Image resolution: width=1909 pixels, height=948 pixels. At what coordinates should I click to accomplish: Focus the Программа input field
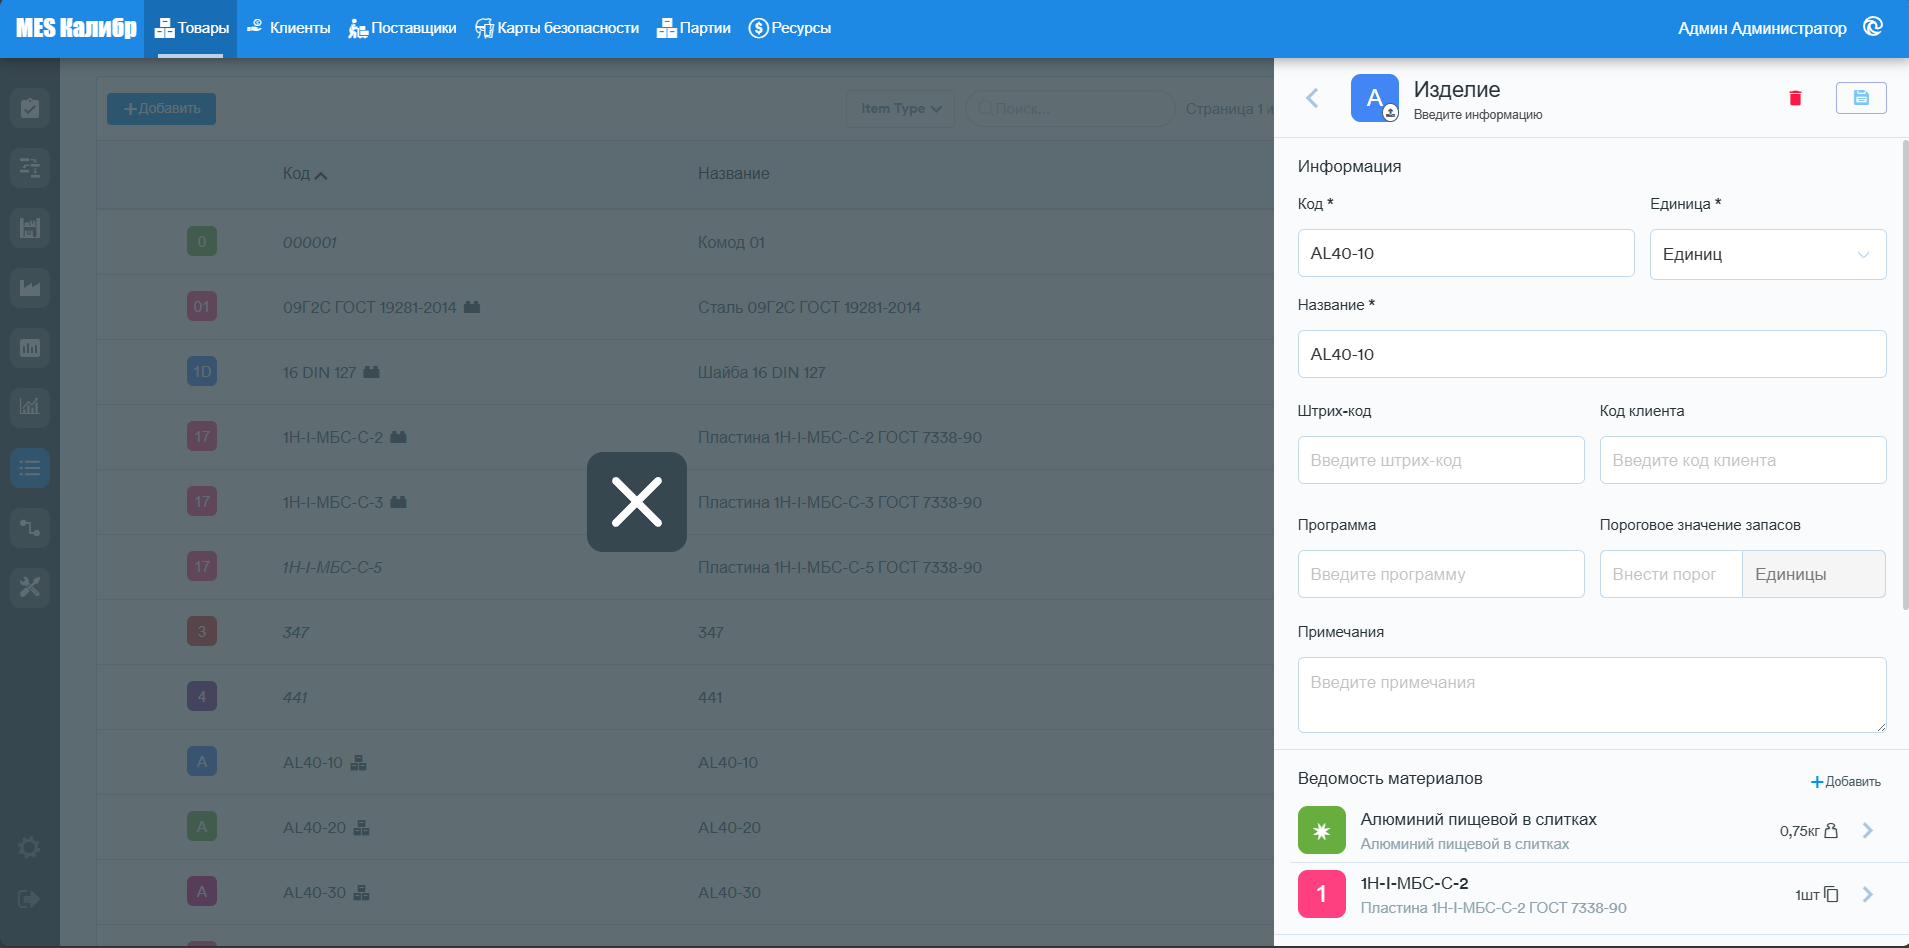coord(1441,574)
